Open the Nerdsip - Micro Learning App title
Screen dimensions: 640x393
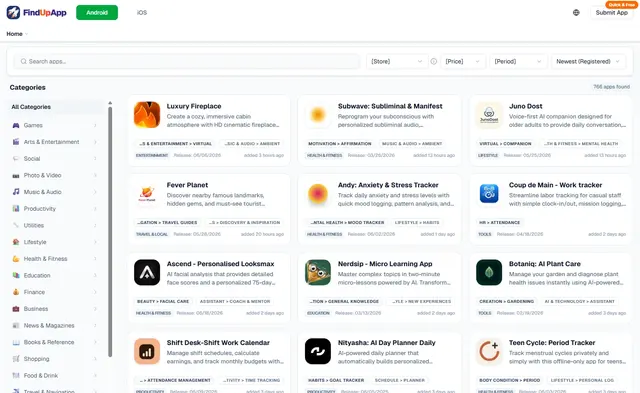point(385,264)
